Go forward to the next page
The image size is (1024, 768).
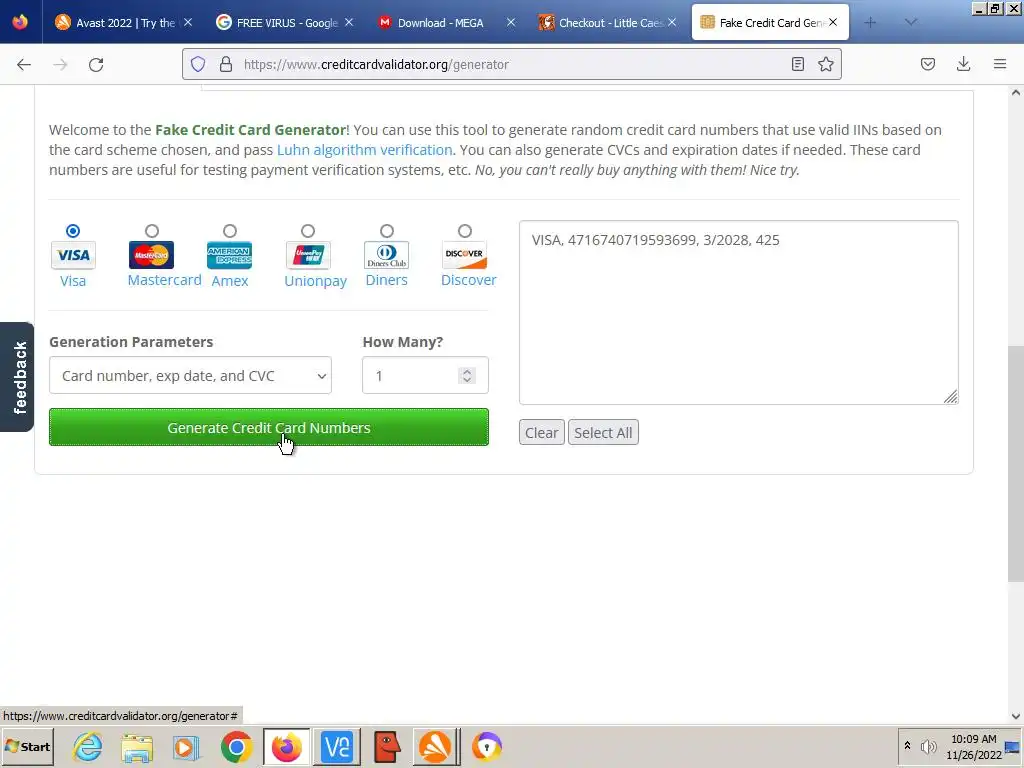(60, 65)
